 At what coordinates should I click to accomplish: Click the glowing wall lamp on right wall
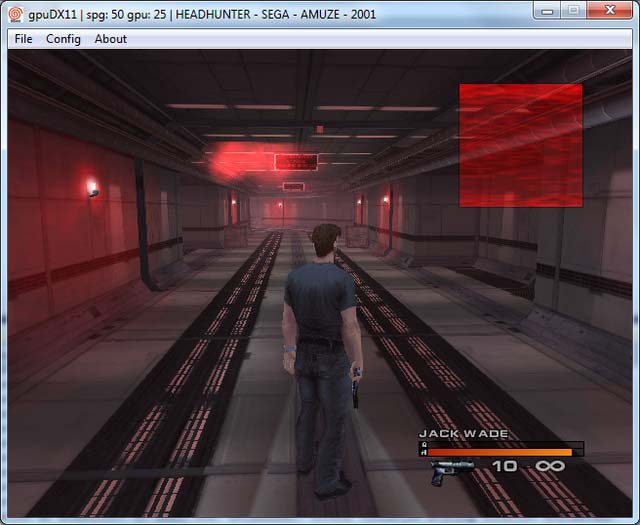click(x=385, y=200)
